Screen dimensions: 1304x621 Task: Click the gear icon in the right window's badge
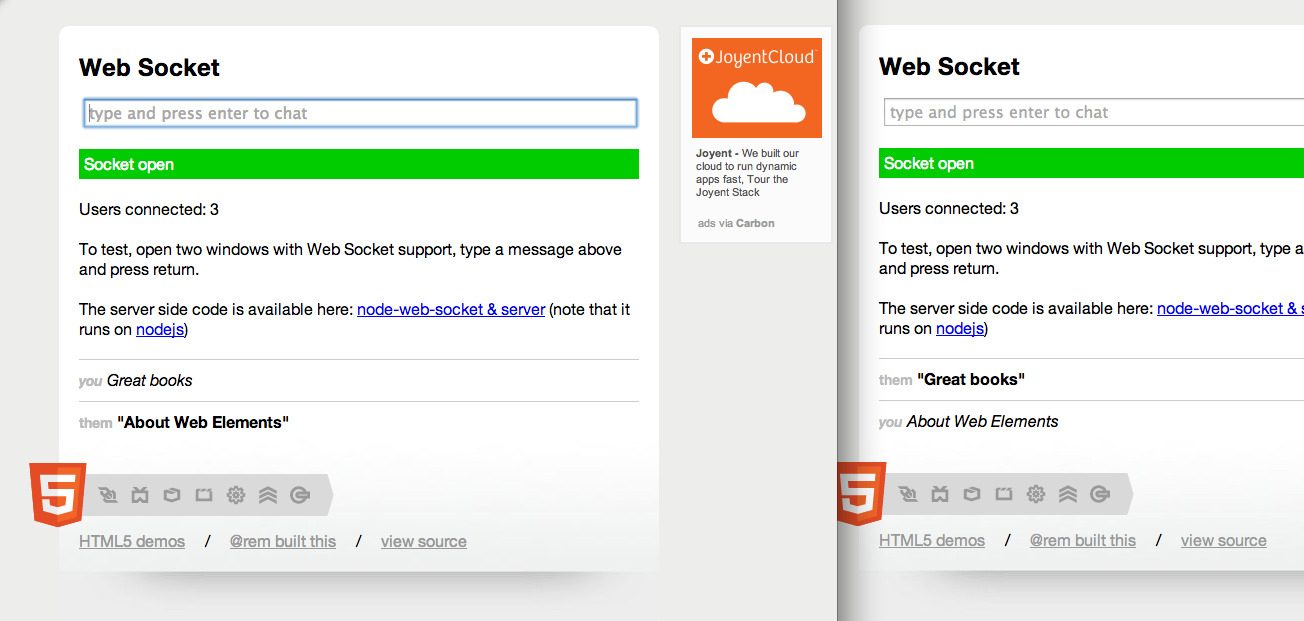coord(1036,493)
